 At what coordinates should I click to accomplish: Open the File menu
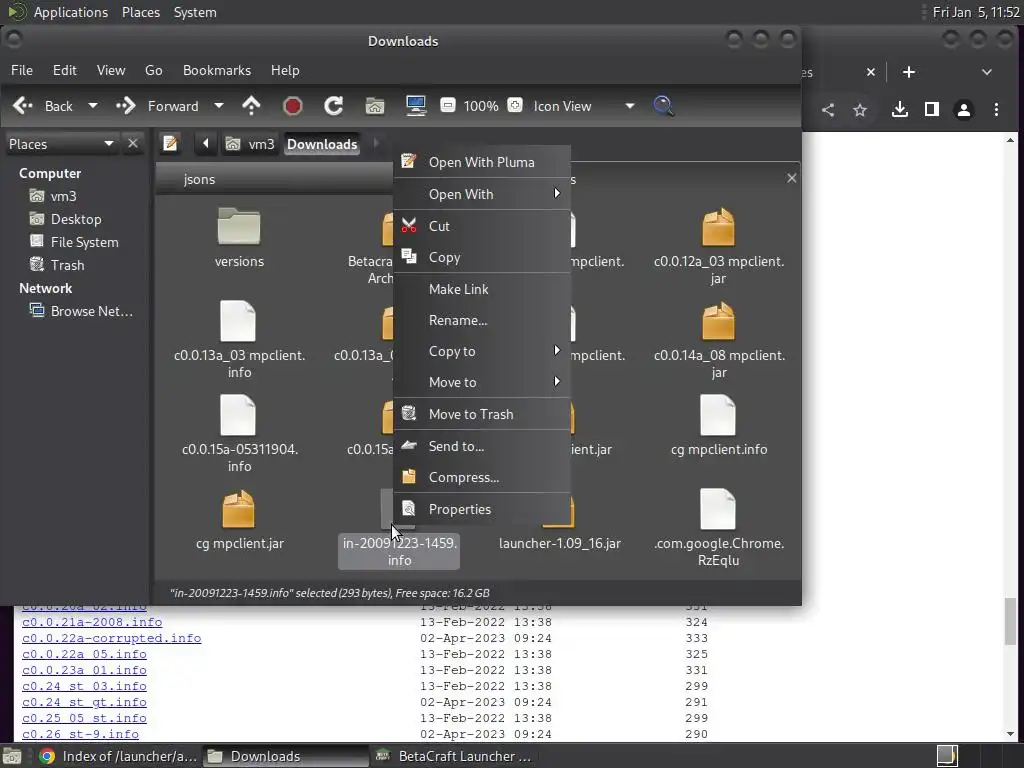click(22, 70)
